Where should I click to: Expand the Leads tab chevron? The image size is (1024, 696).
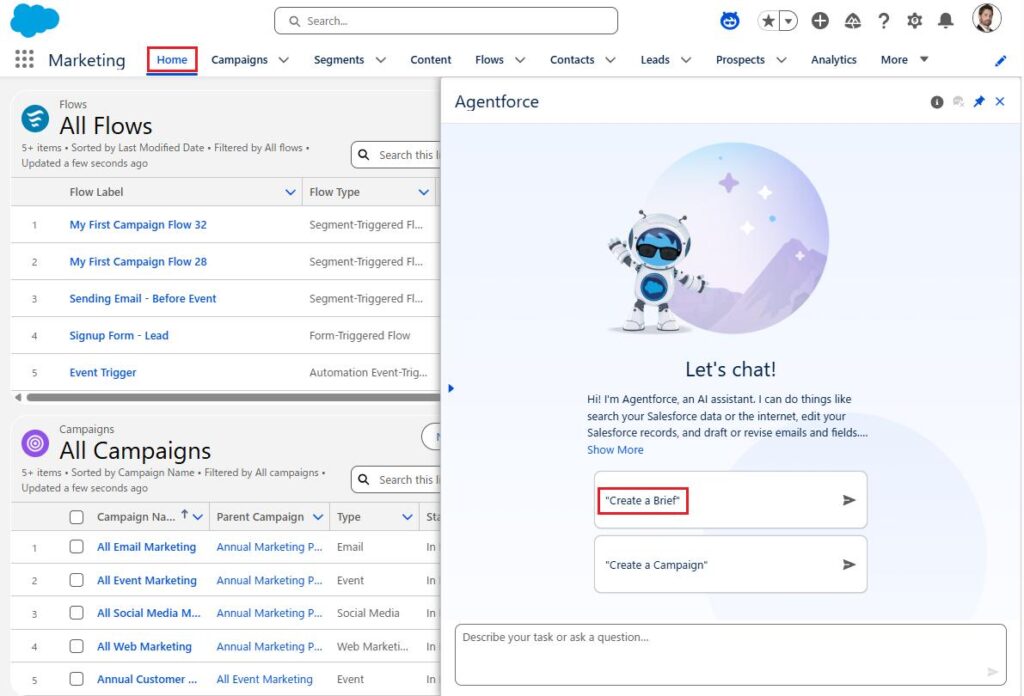[686, 60]
